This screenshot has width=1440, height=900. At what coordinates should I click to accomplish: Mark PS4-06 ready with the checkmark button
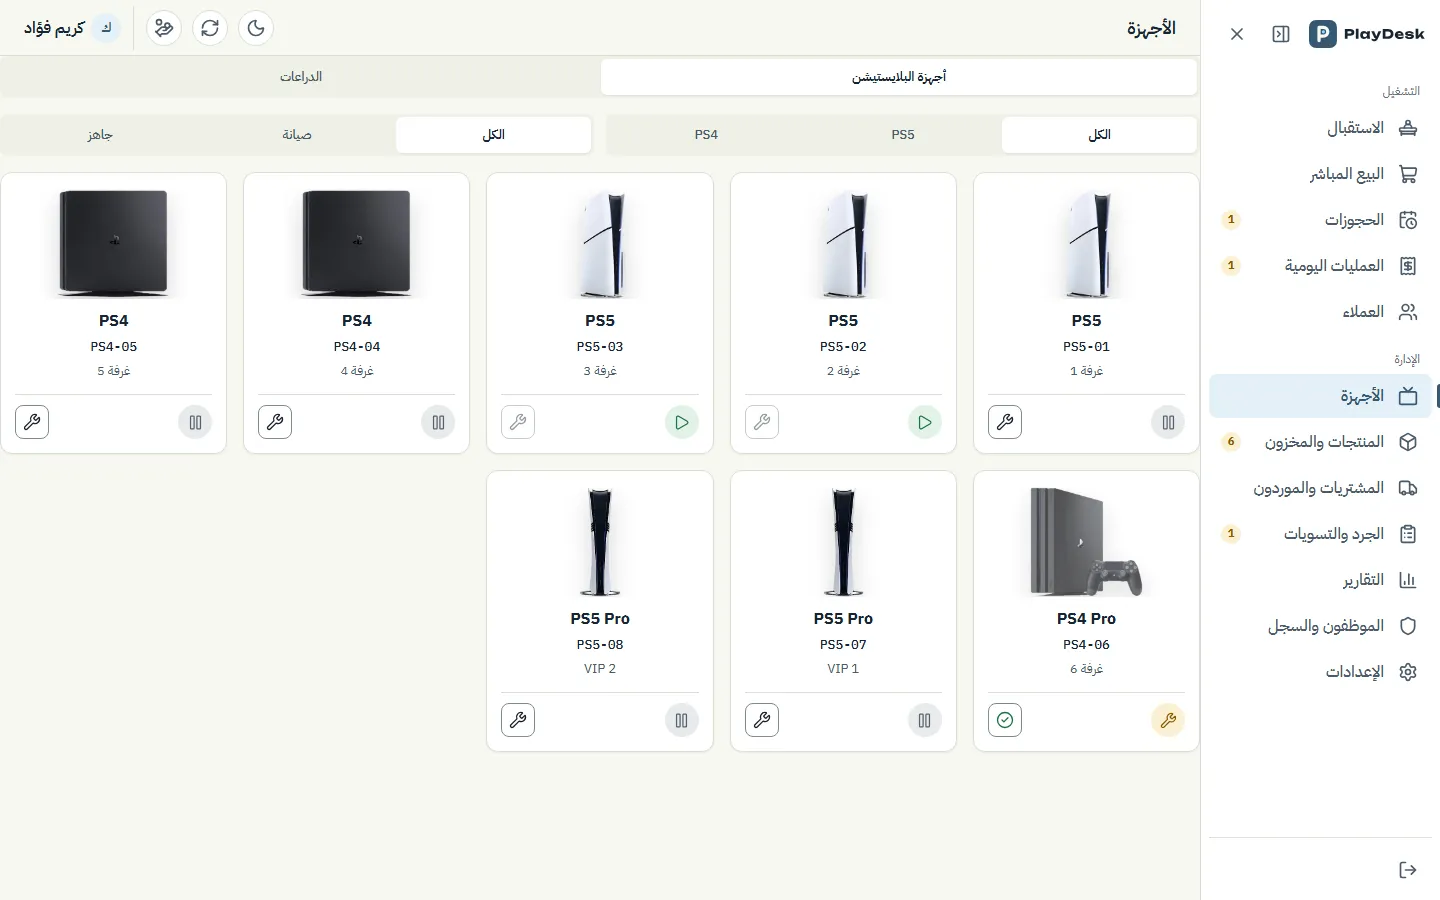point(1005,720)
